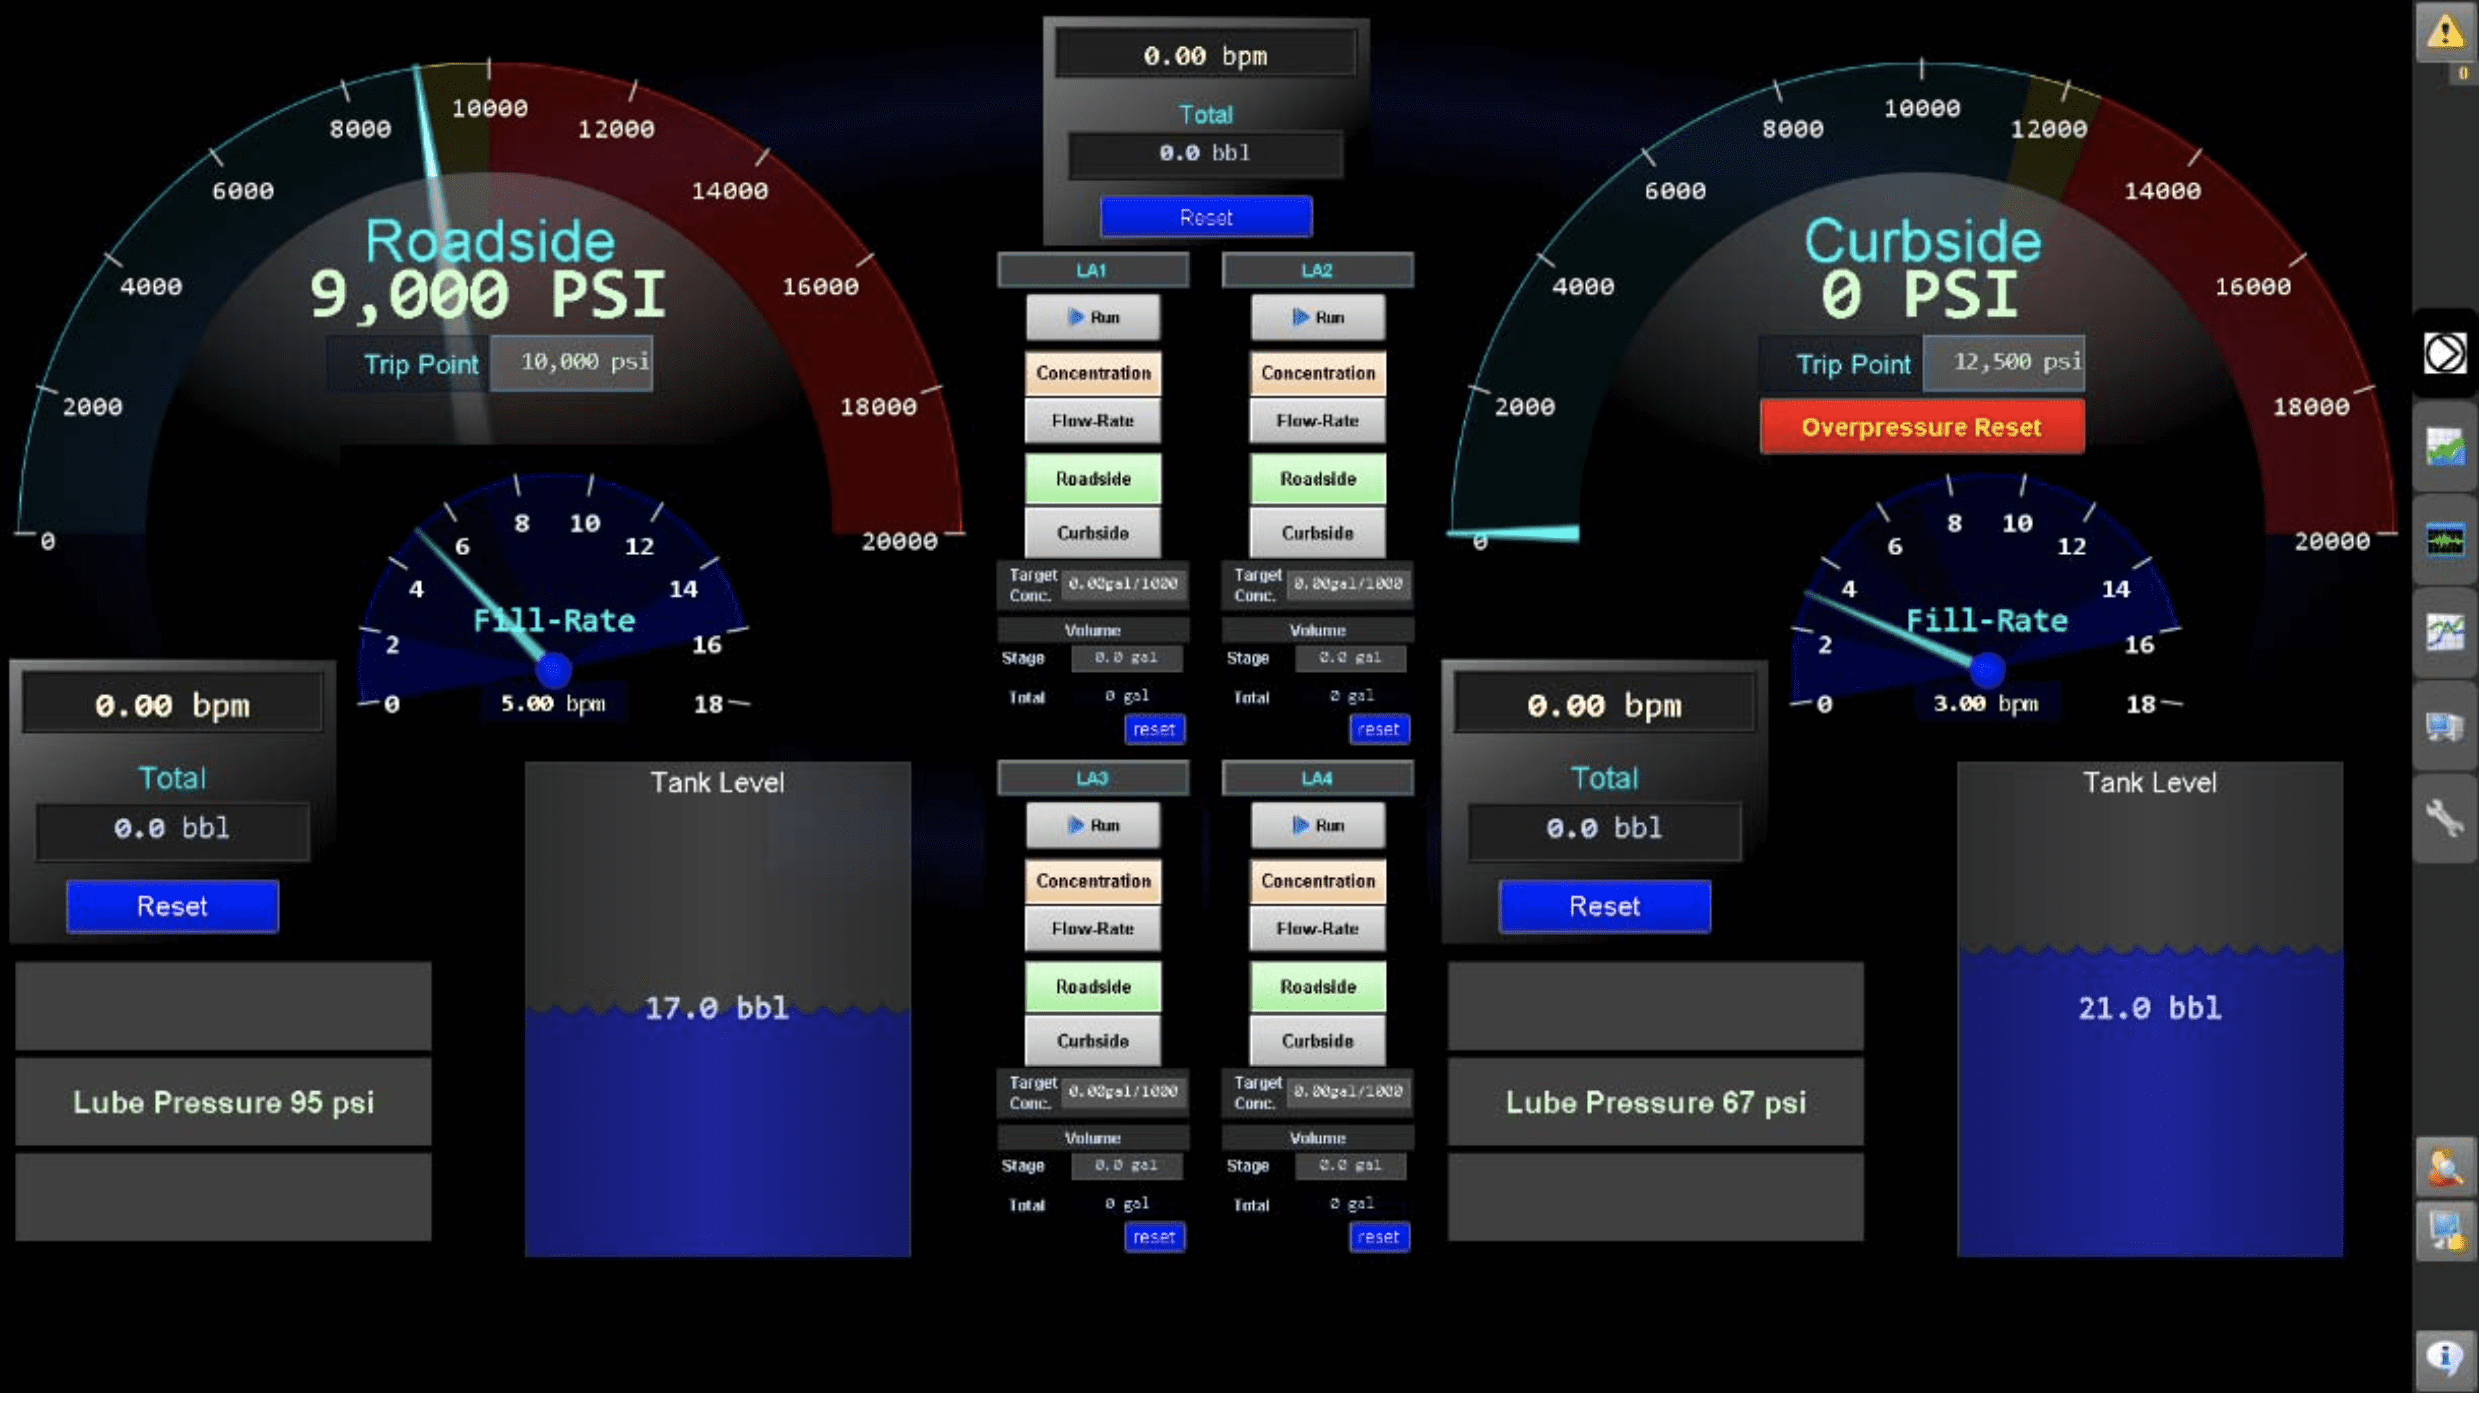Screen dimensions: 2480x1402
Task: Click the LA2 header tab
Action: click(x=1318, y=271)
